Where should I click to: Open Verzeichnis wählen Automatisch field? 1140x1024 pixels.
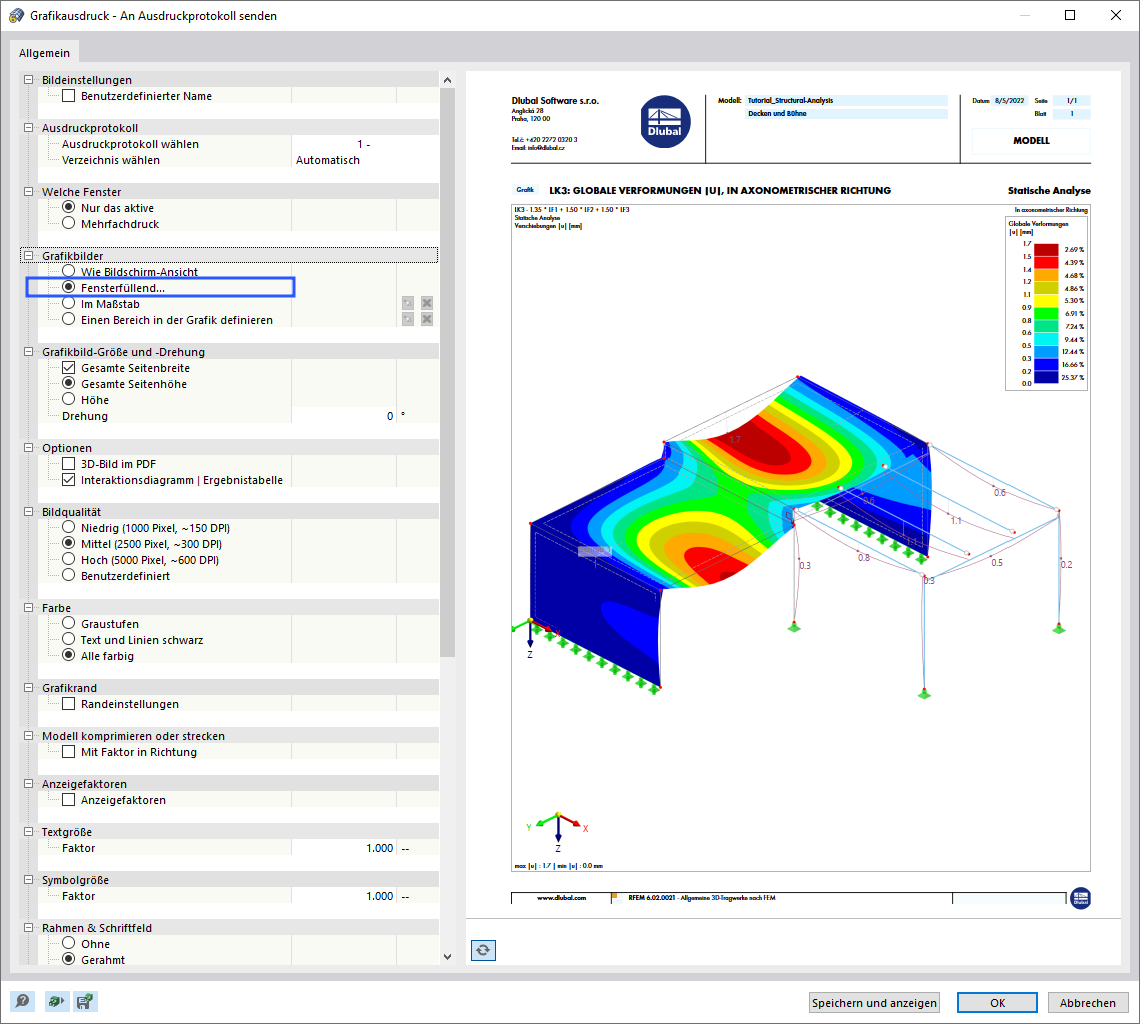pos(364,160)
